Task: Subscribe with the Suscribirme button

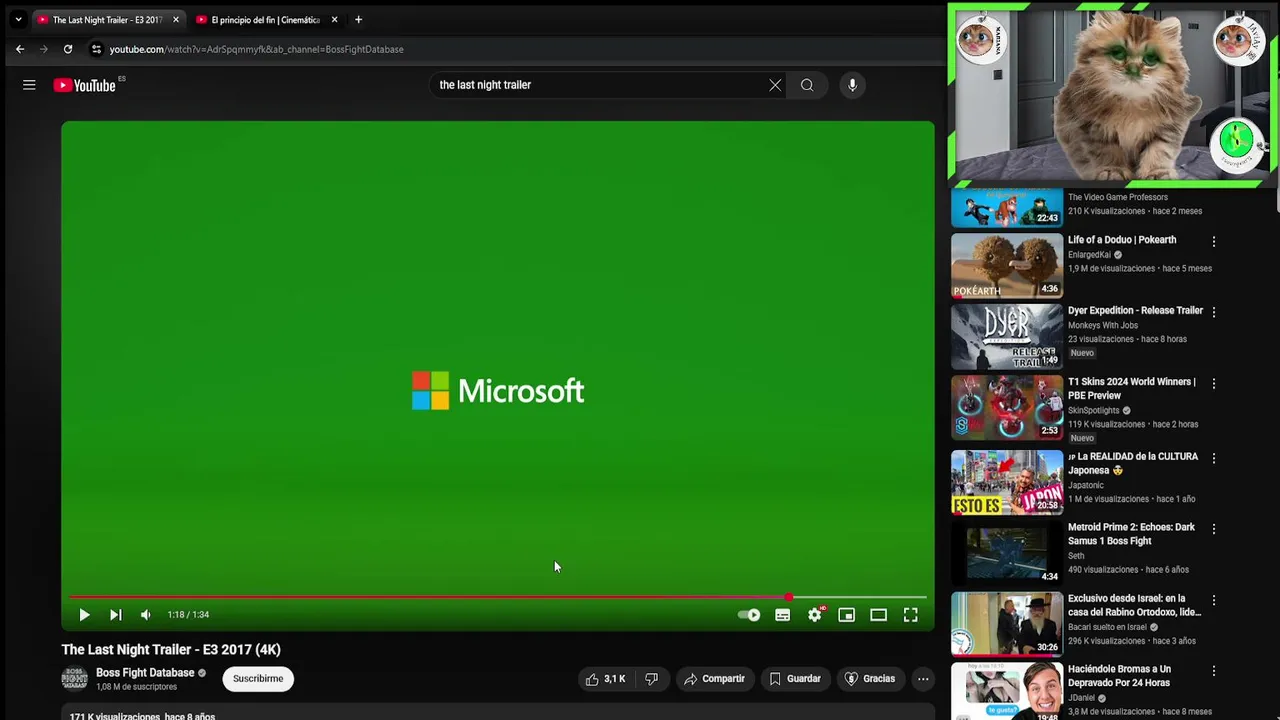Action: coord(258,679)
